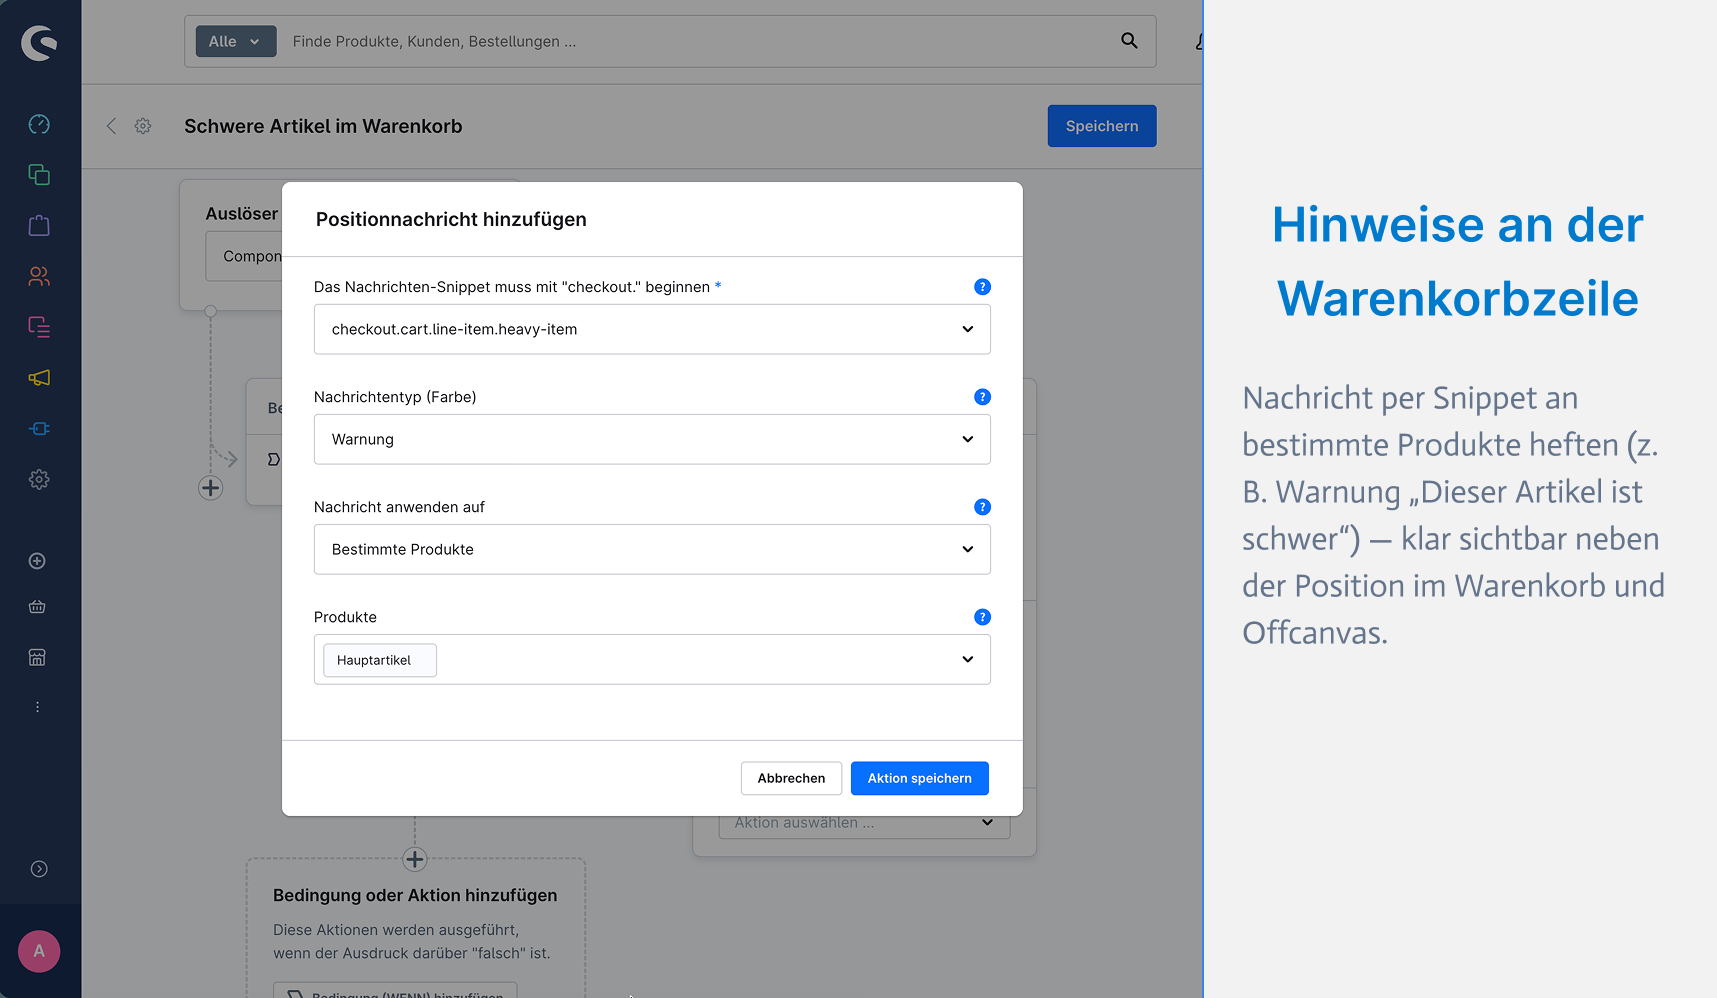Screen dimensions: 1717x998
Task: Open the Dashboard icon in sidebar
Action: (x=39, y=124)
